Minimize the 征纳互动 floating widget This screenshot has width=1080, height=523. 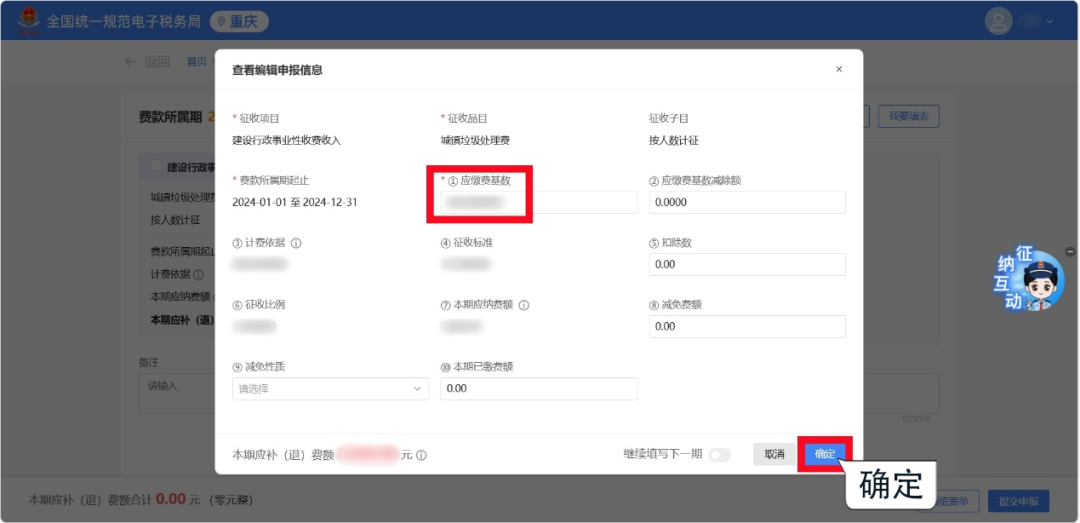(x=1070, y=251)
